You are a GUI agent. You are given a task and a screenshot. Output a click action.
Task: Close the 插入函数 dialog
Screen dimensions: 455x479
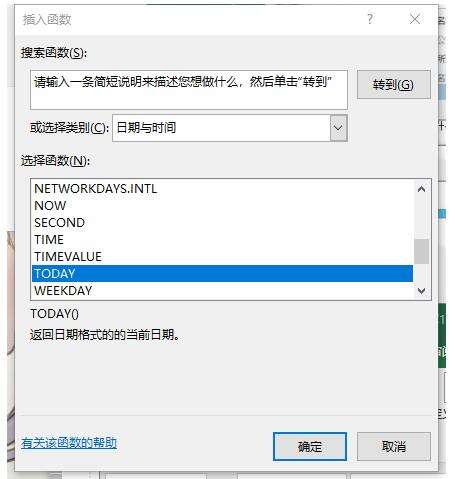pyautogui.click(x=415, y=19)
